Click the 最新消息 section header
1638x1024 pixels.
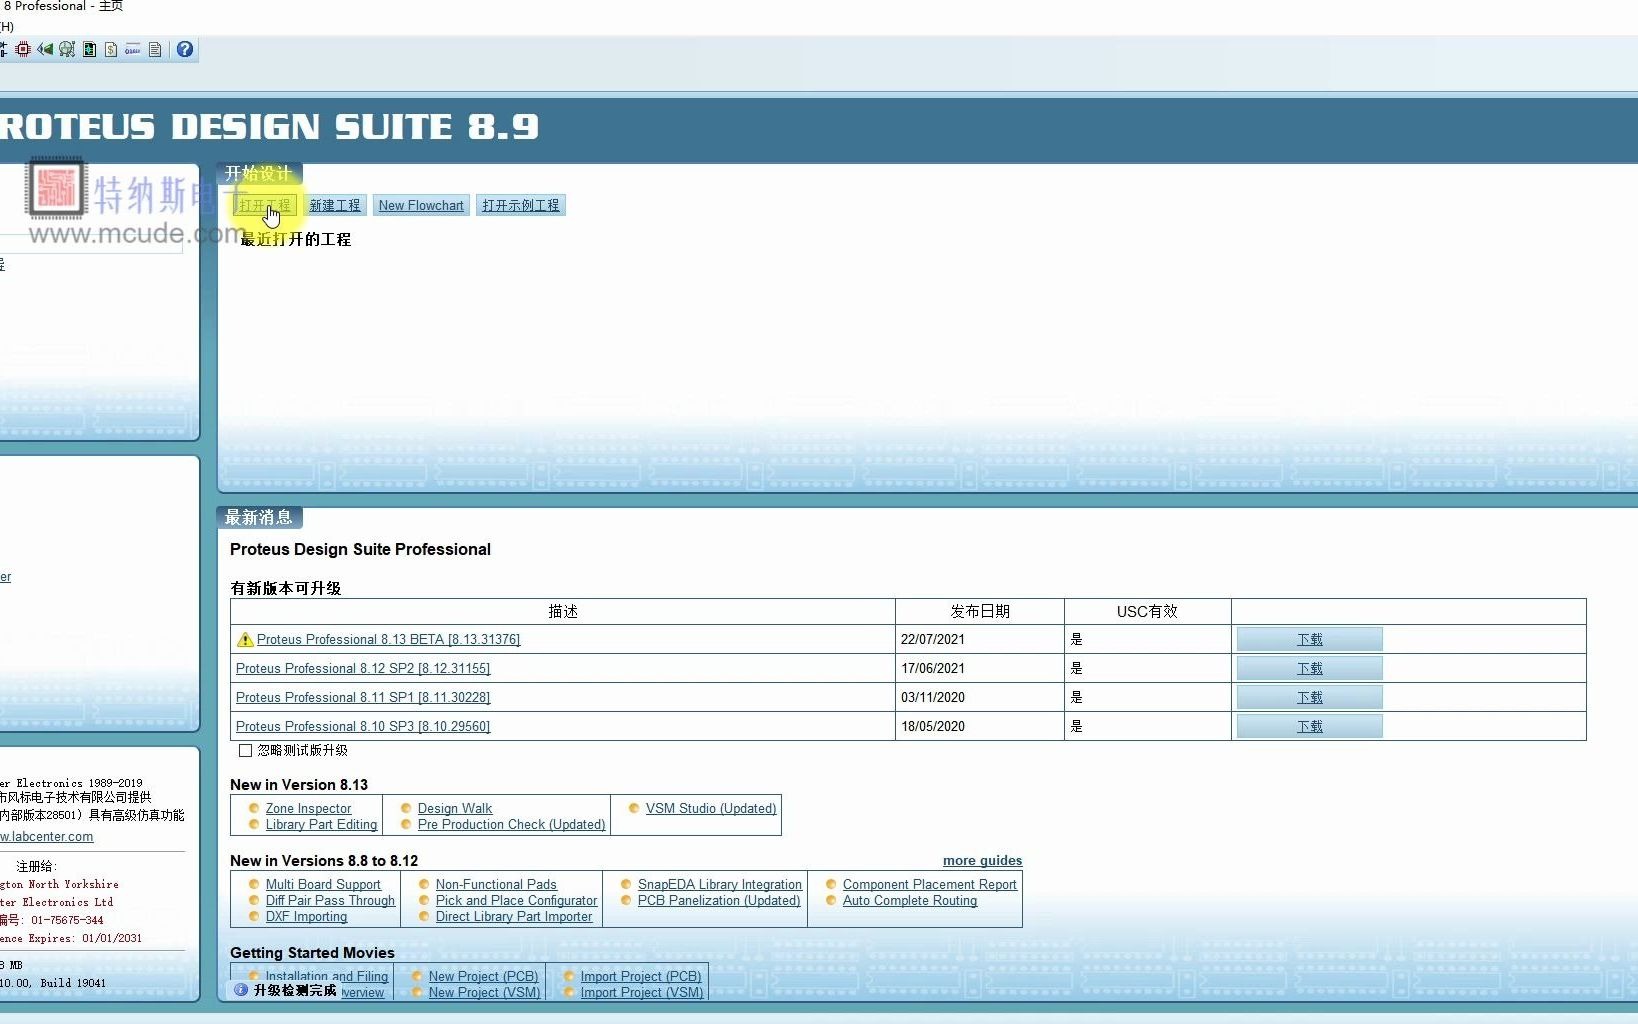click(x=259, y=517)
